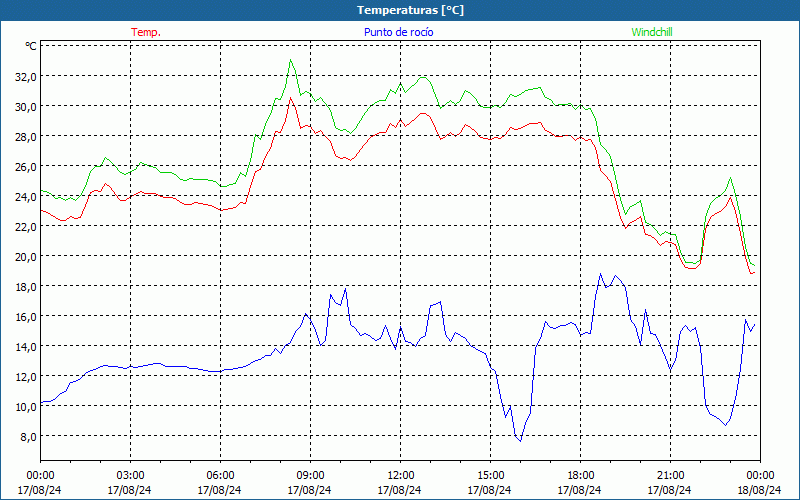Viewport: 800px width, 500px height.
Task: Click the "03:00" time label on the x-axis
Action: tap(130, 476)
